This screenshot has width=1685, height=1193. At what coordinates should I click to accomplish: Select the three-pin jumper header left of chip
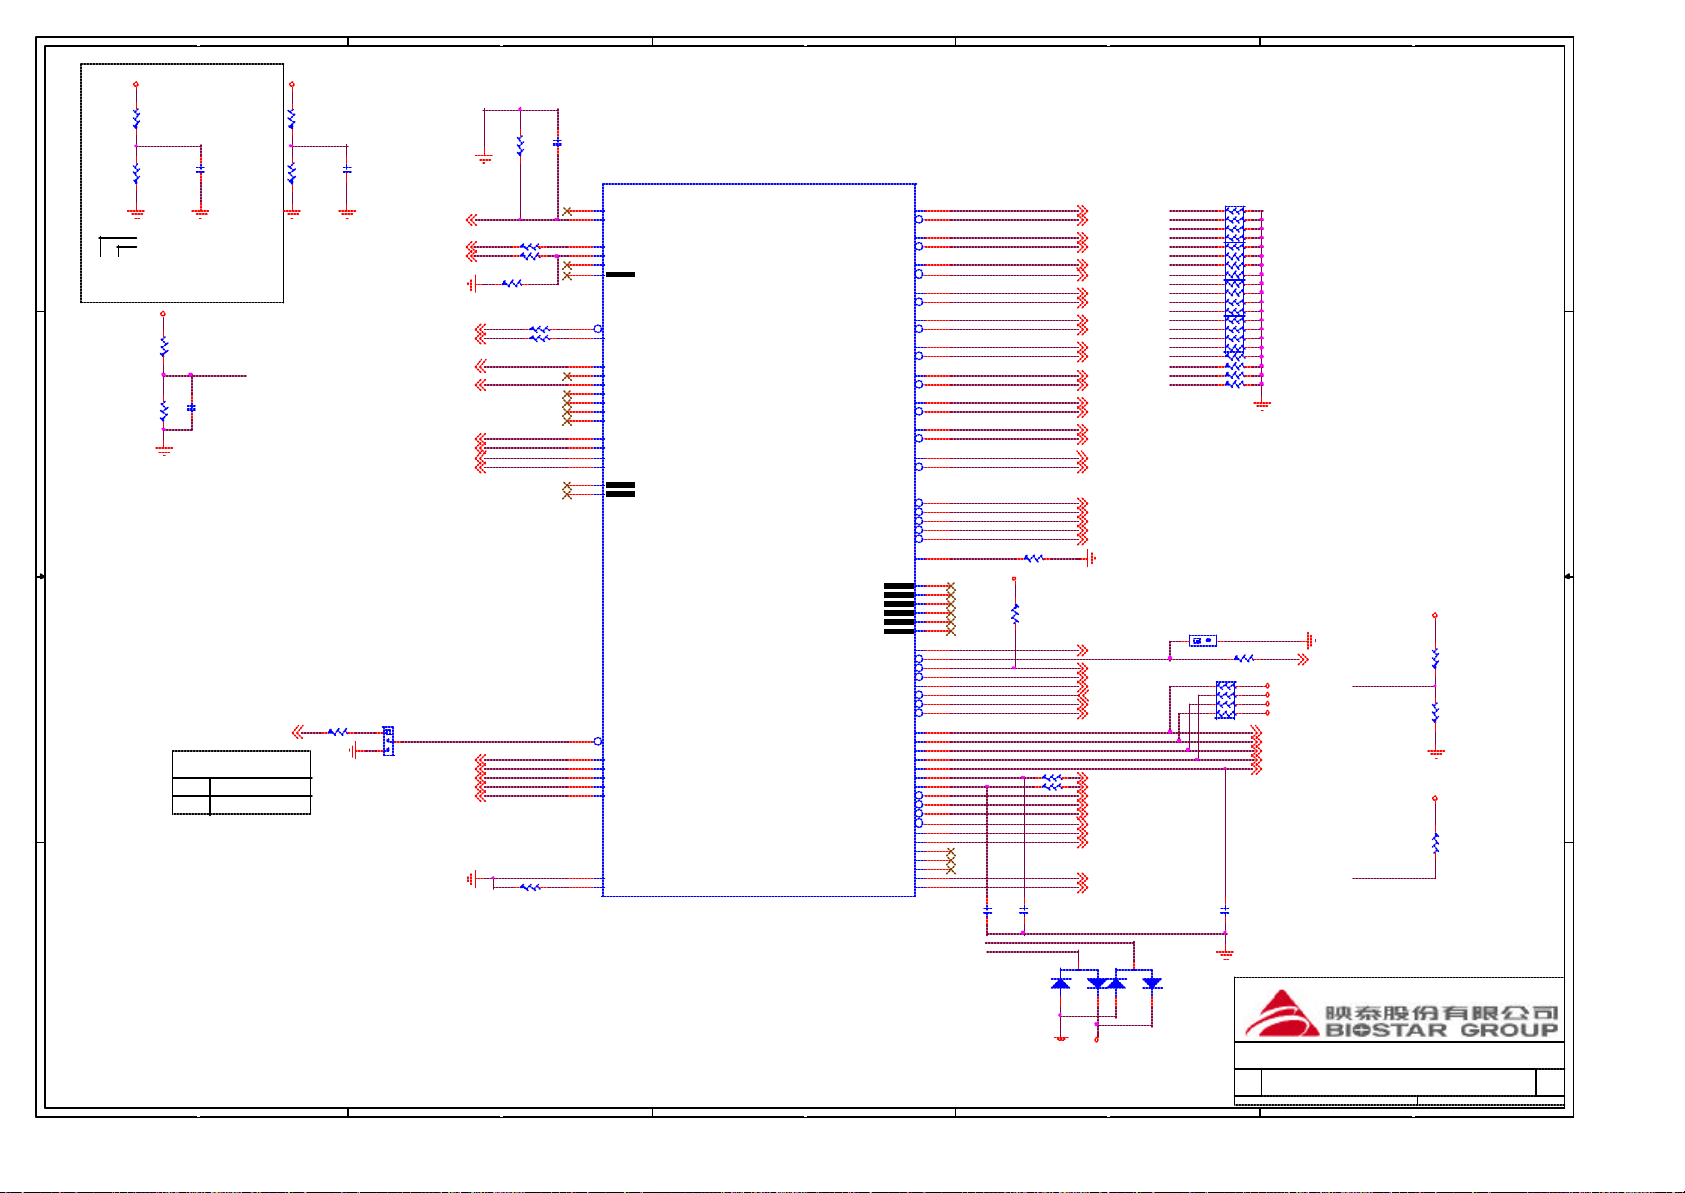tap(388, 741)
